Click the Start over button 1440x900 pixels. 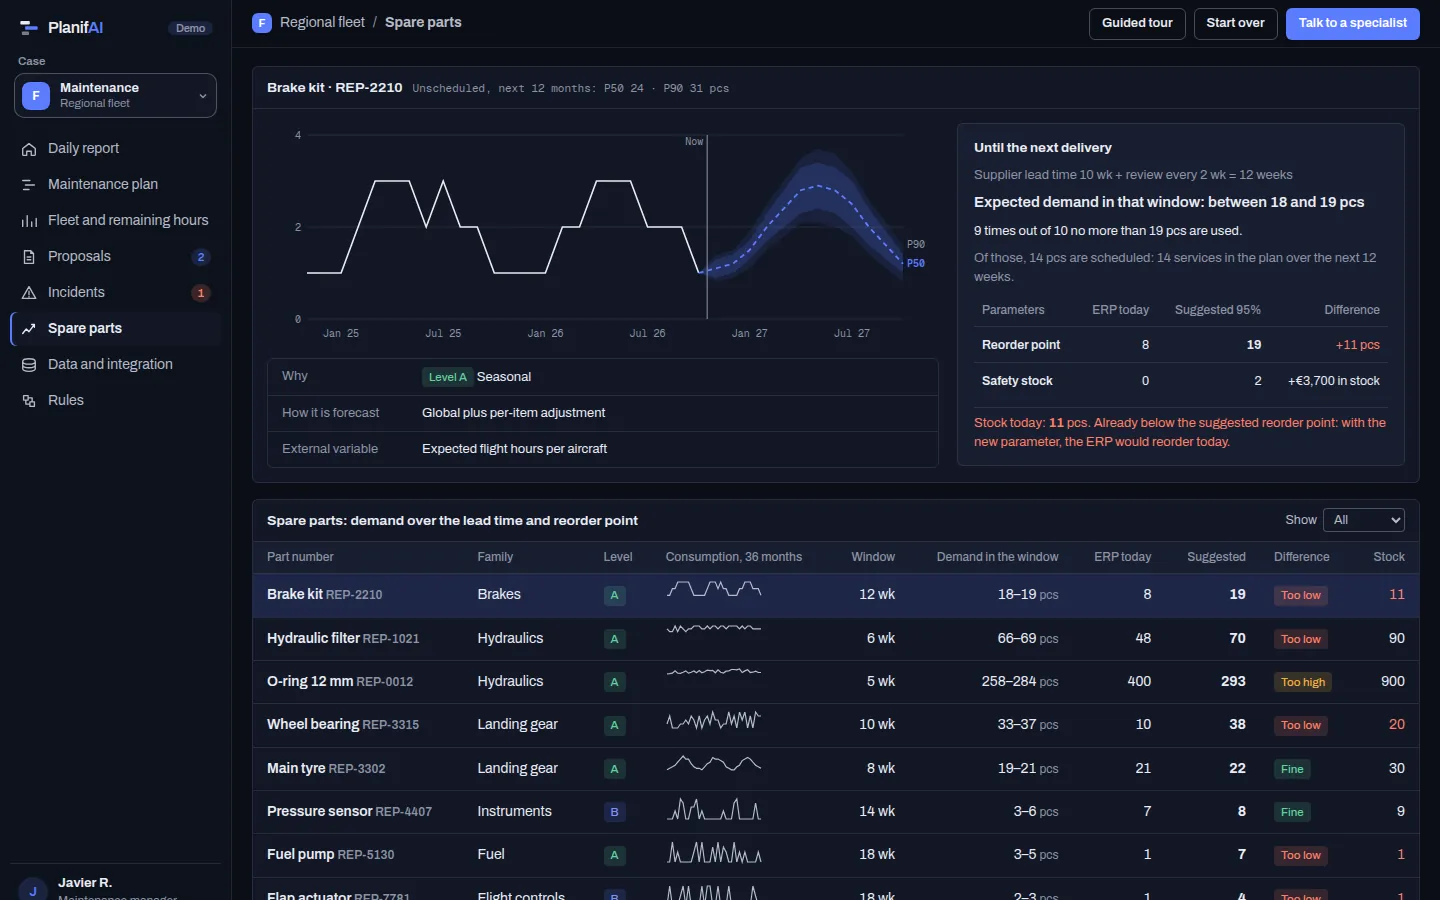tap(1235, 23)
